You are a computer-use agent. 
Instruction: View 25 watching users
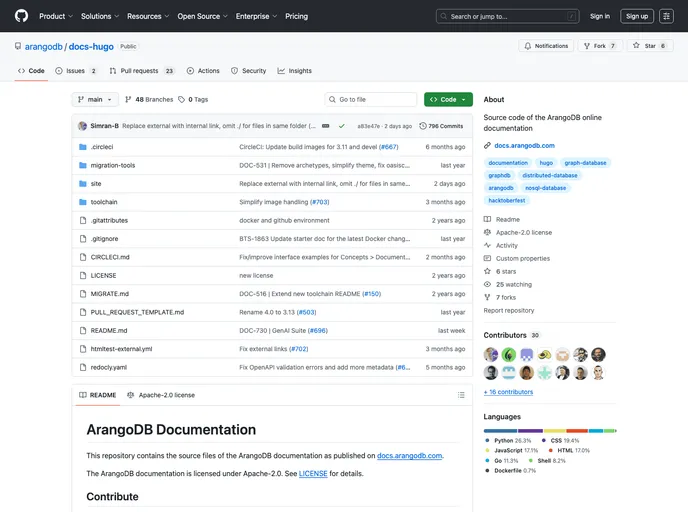[508, 284]
